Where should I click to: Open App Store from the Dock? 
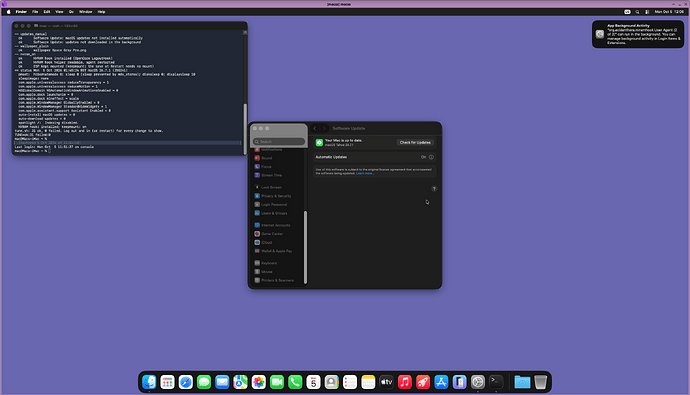tap(441, 382)
